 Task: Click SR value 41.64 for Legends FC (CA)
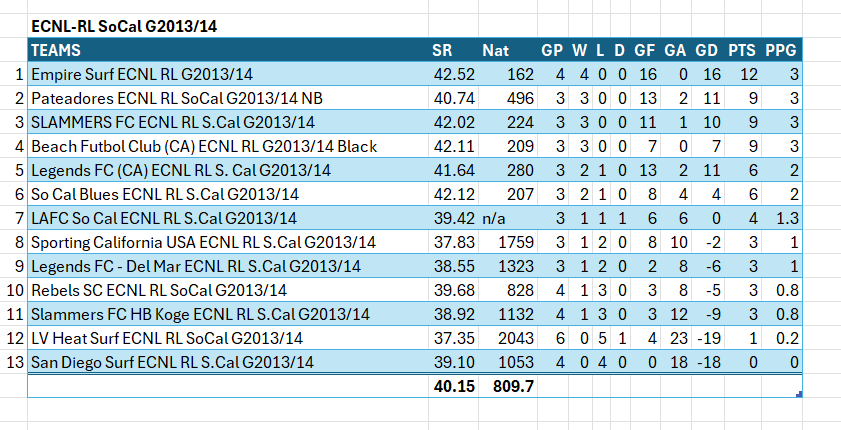click(x=453, y=170)
